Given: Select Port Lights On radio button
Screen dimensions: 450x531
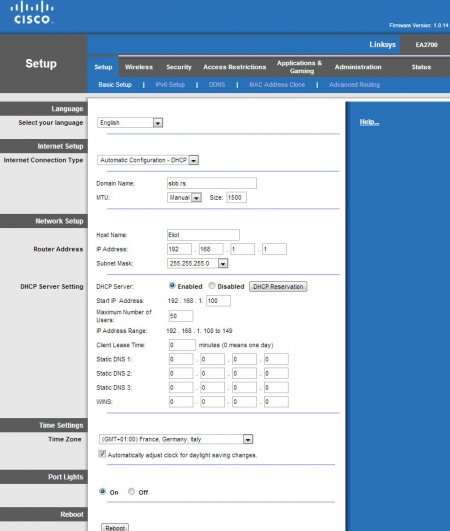Looking at the screenshot, I should [x=102, y=491].
